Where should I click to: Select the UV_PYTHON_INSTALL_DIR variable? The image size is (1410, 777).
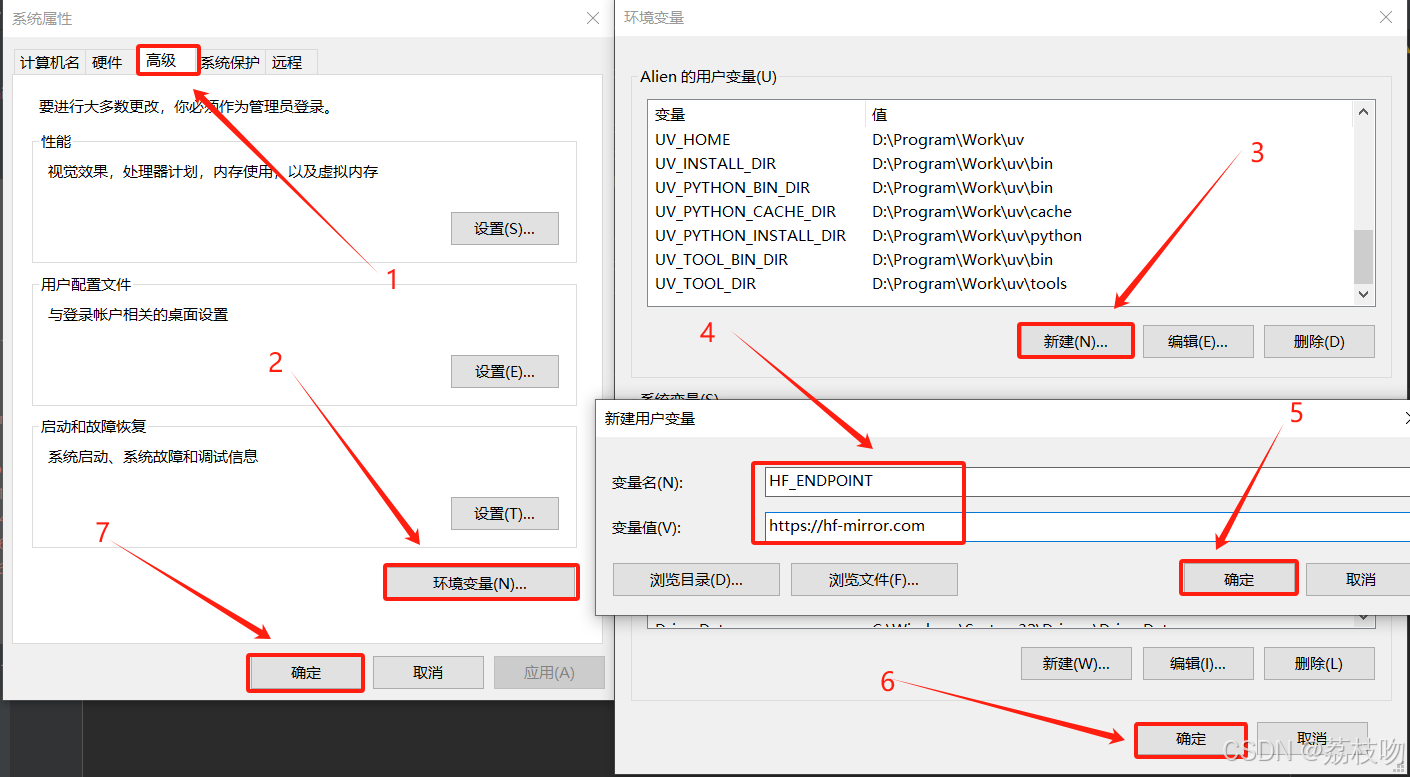coord(751,236)
